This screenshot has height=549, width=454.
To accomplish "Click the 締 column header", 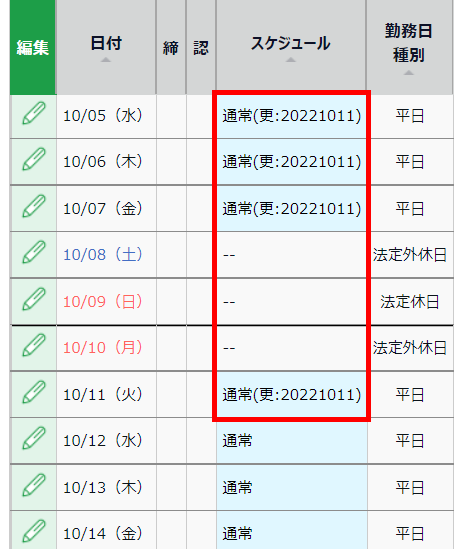I will pyautogui.click(x=171, y=47).
